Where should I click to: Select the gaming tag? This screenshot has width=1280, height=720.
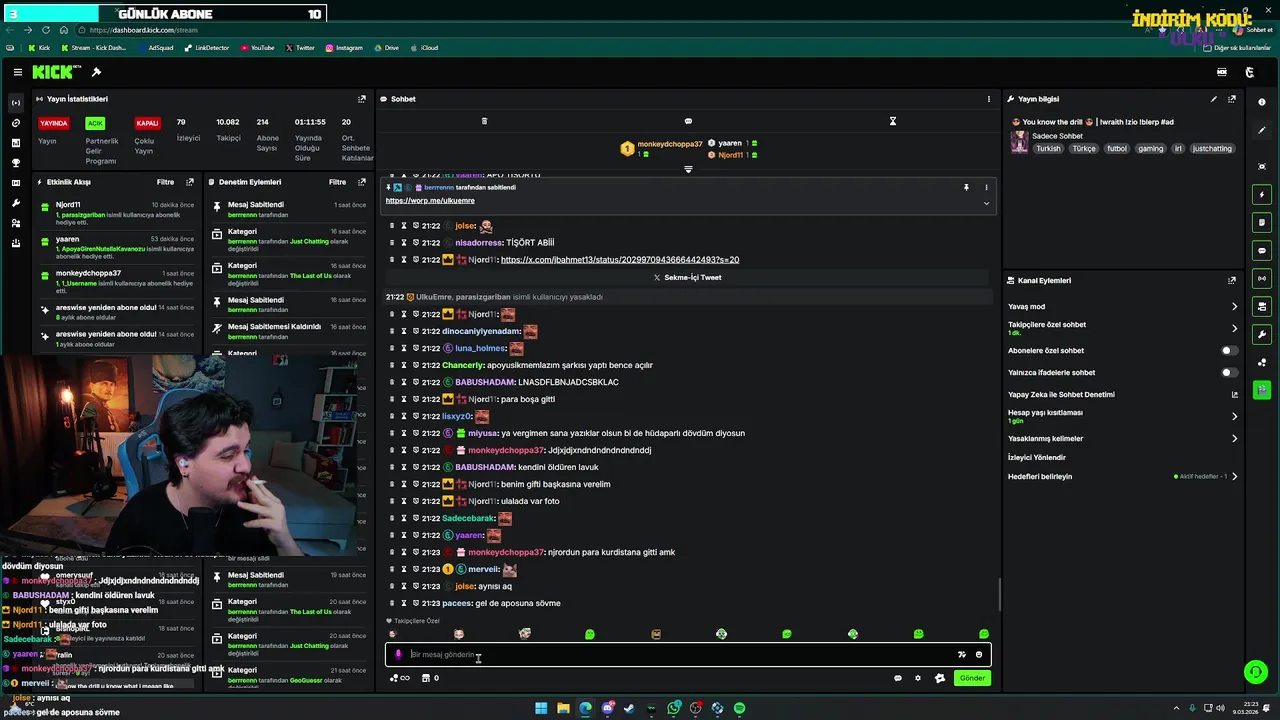point(1150,148)
